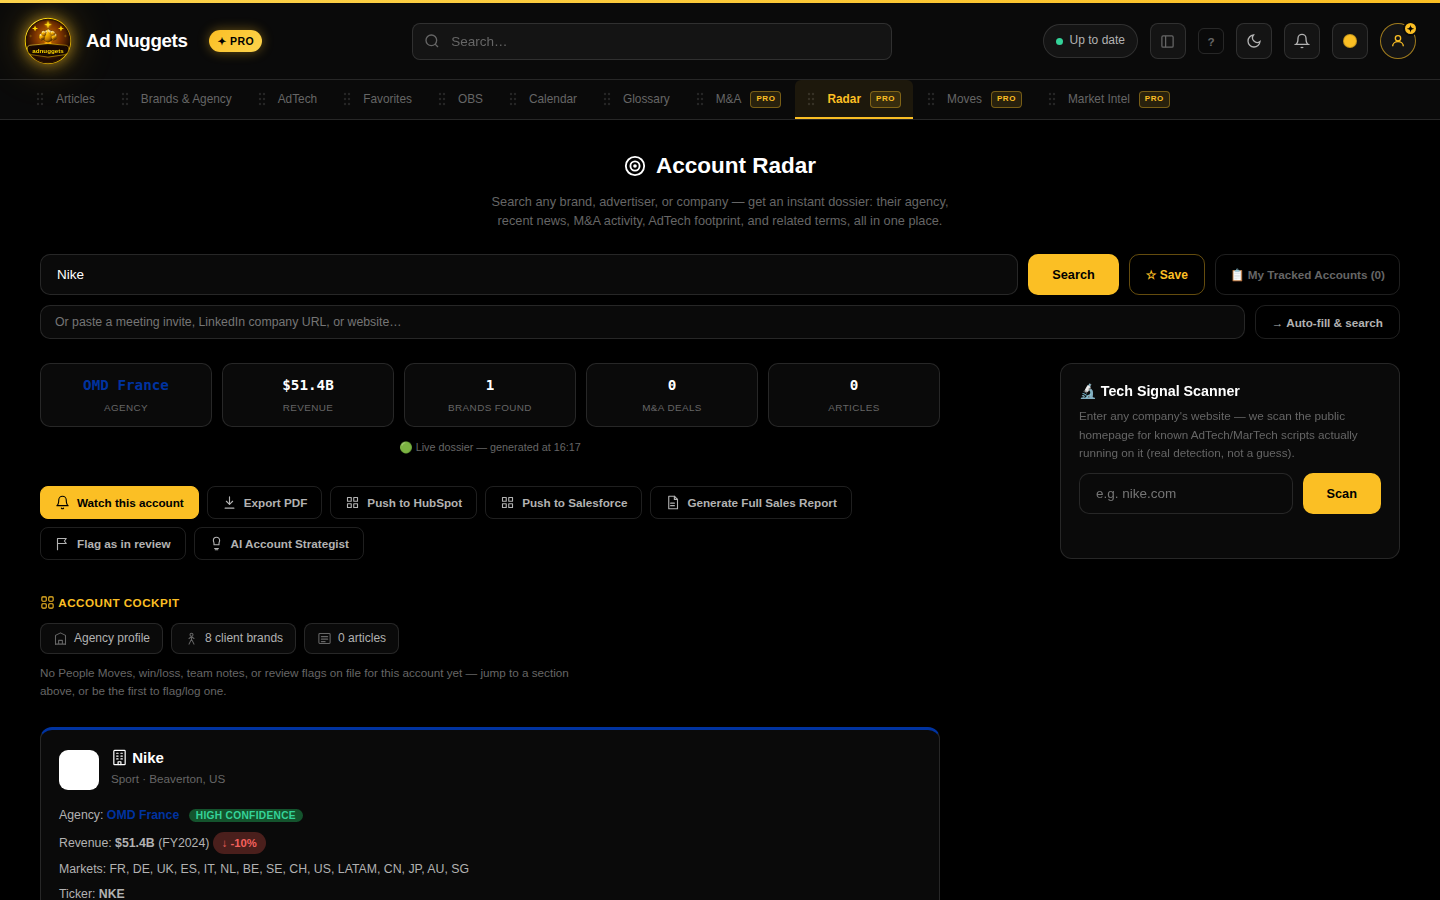Focus the top Search field

[652, 41]
